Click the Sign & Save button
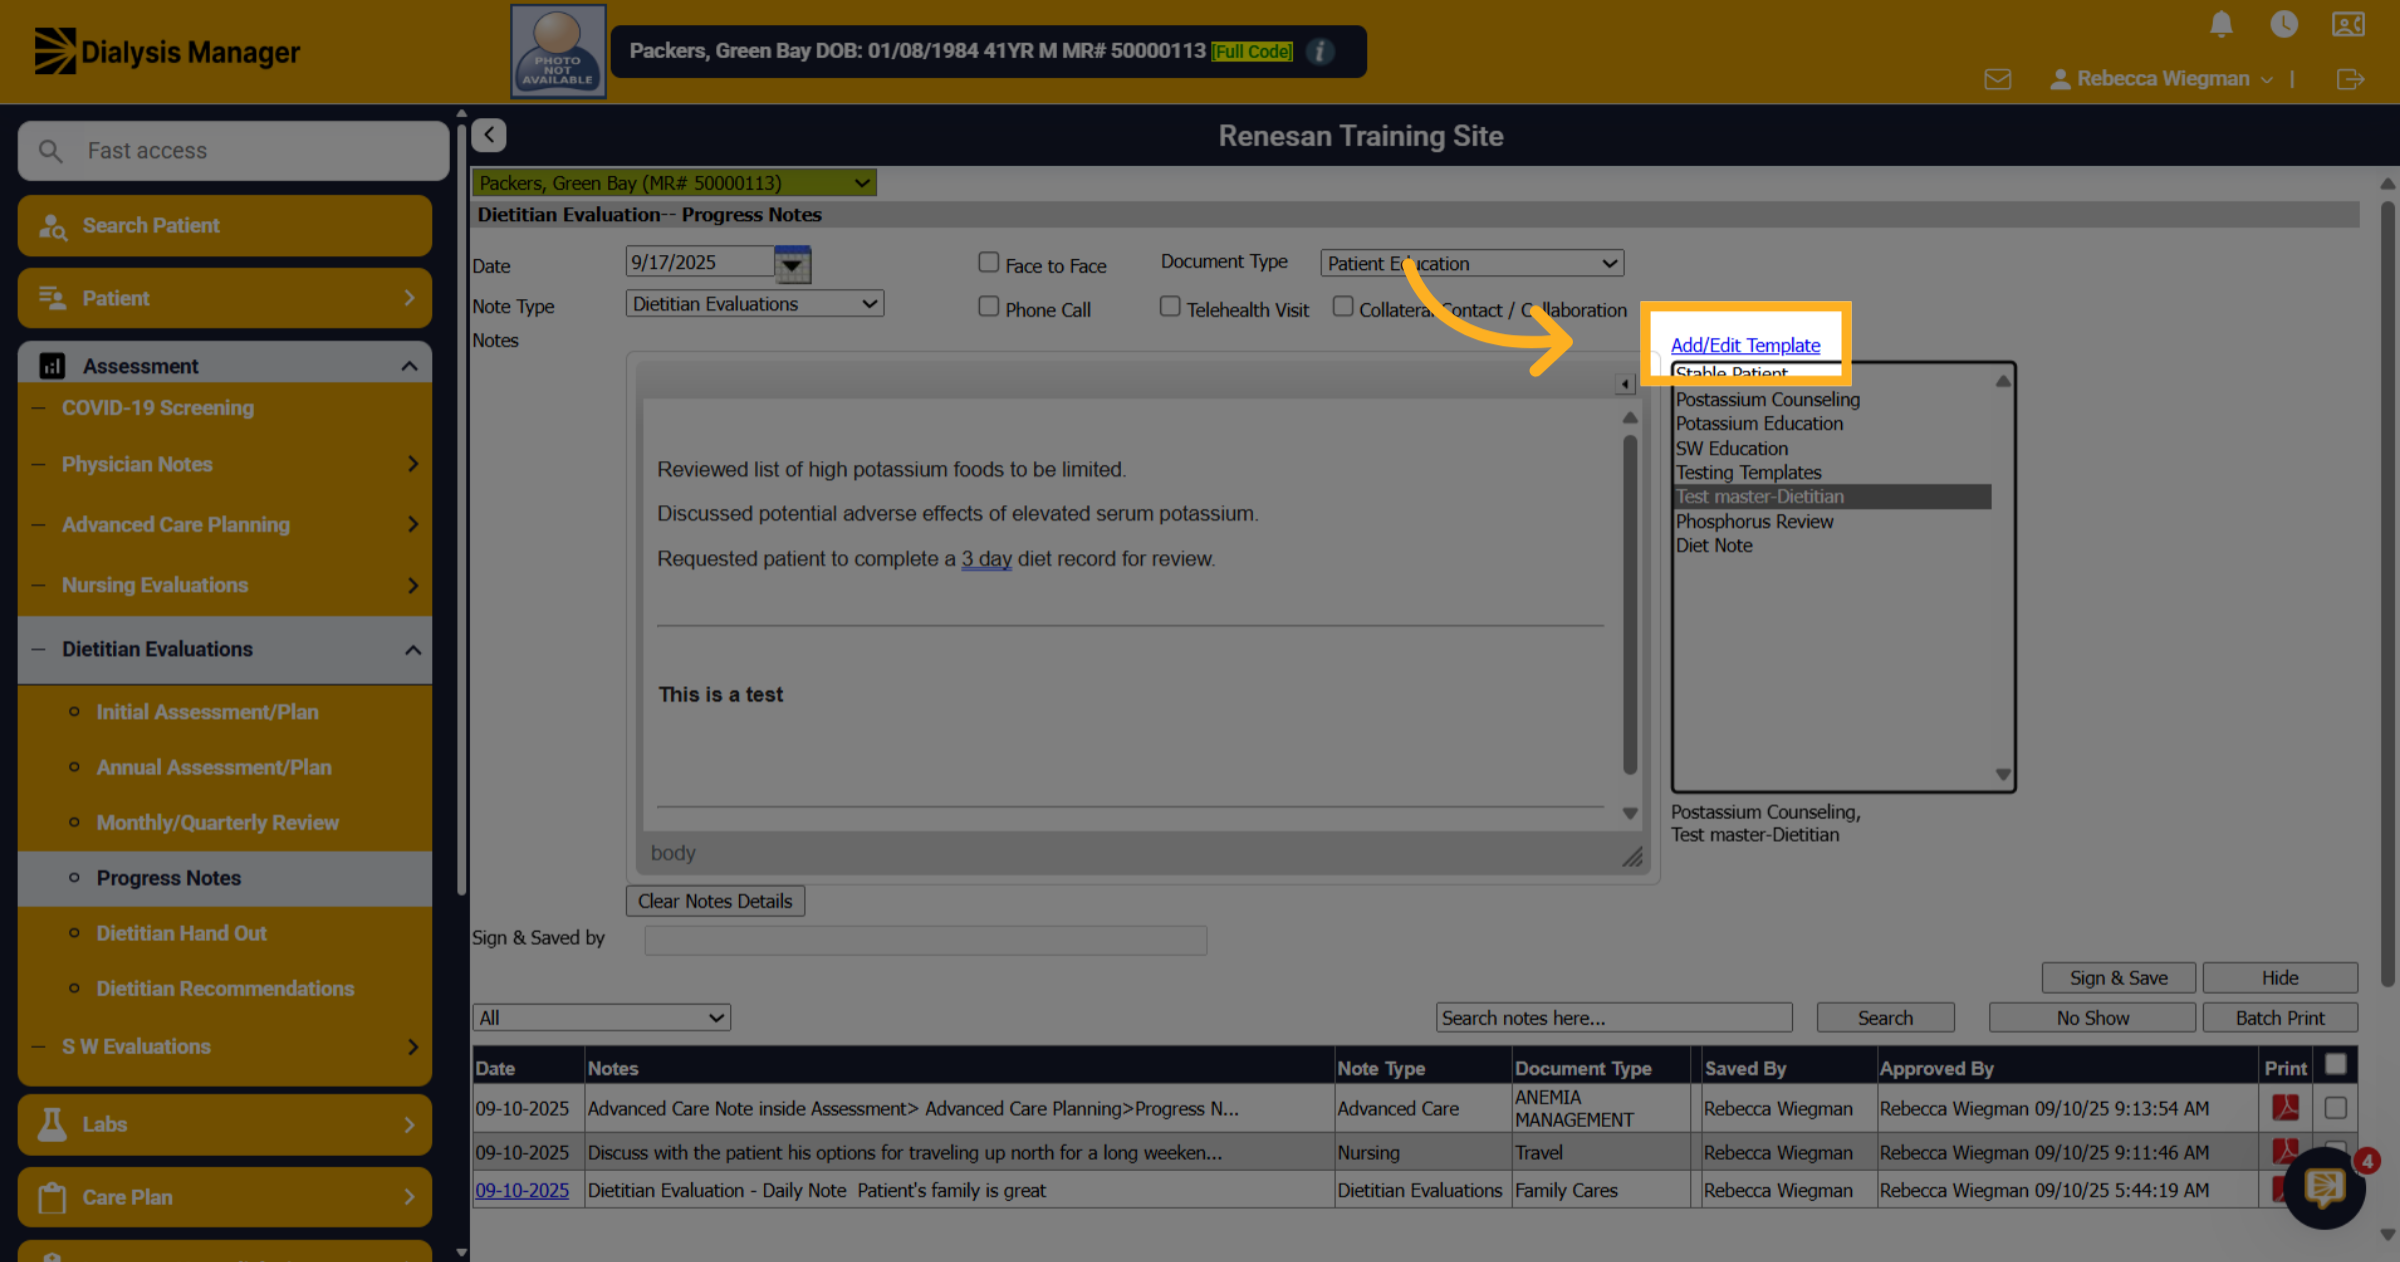Image resolution: width=2400 pixels, height=1262 pixels. point(2118,978)
